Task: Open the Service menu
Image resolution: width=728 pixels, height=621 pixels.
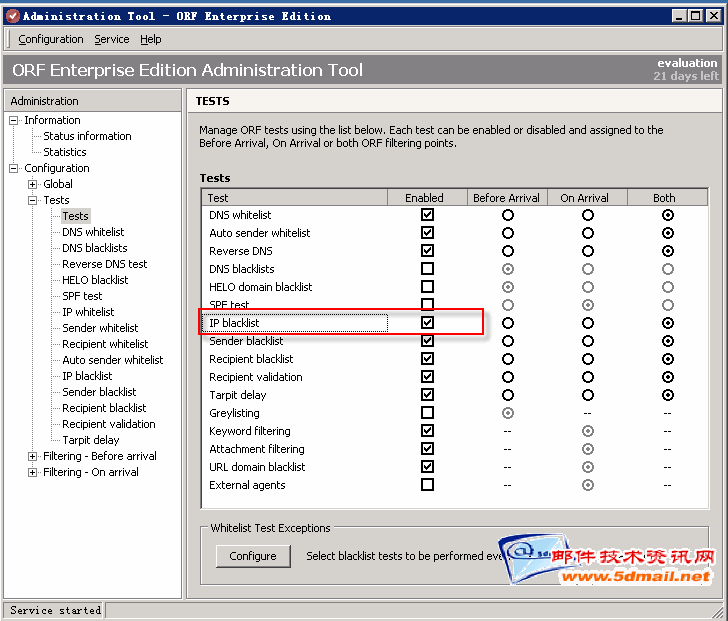Action: point(111,39)
